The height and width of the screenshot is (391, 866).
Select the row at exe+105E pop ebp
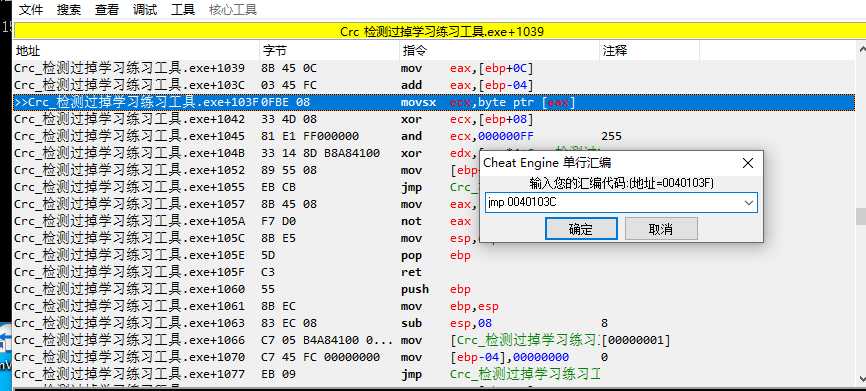[434, 255]
